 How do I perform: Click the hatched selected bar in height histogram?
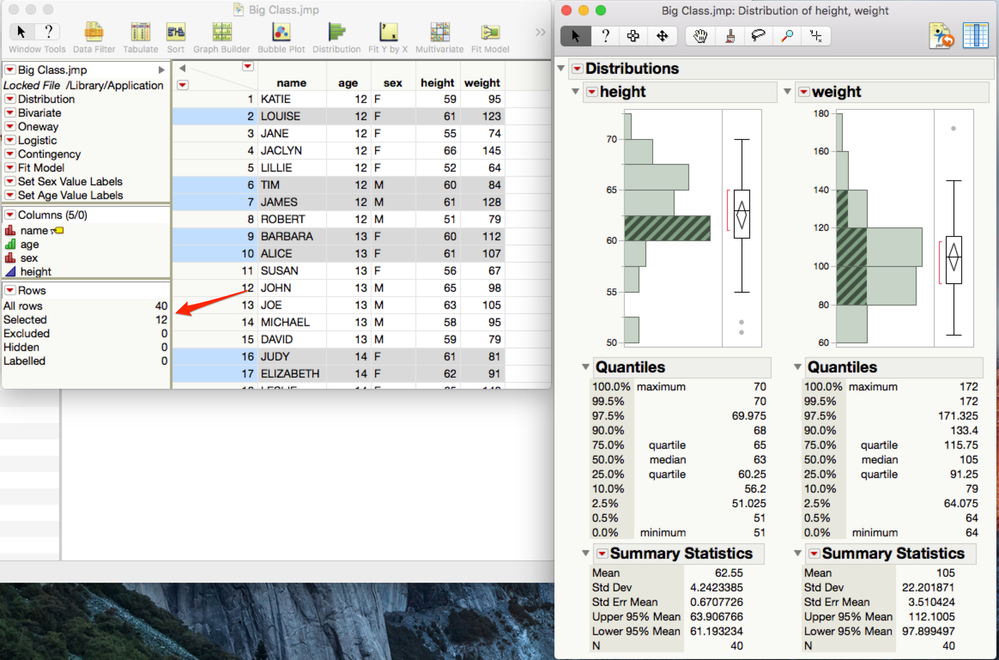coord(667,228)
